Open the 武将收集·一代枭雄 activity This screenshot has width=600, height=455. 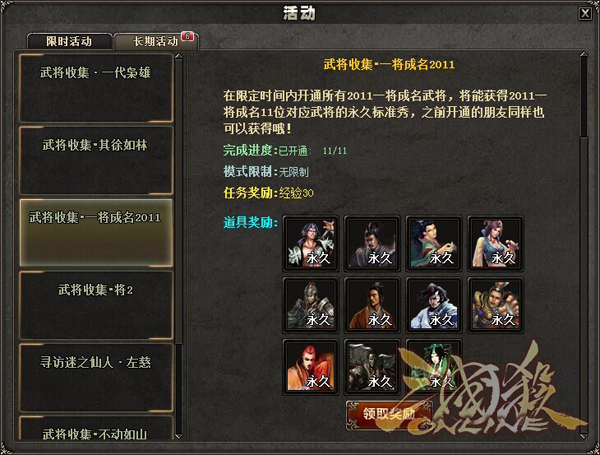click(96, 88)
